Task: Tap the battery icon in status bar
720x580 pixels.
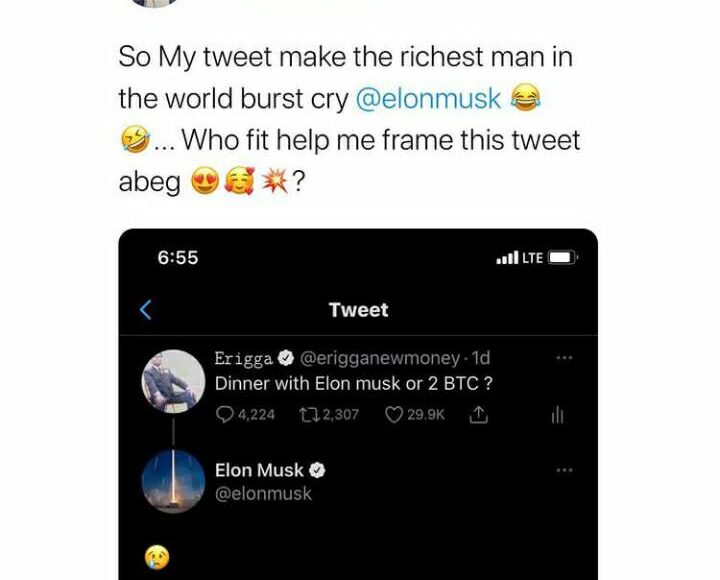Action: coord(563,258)
